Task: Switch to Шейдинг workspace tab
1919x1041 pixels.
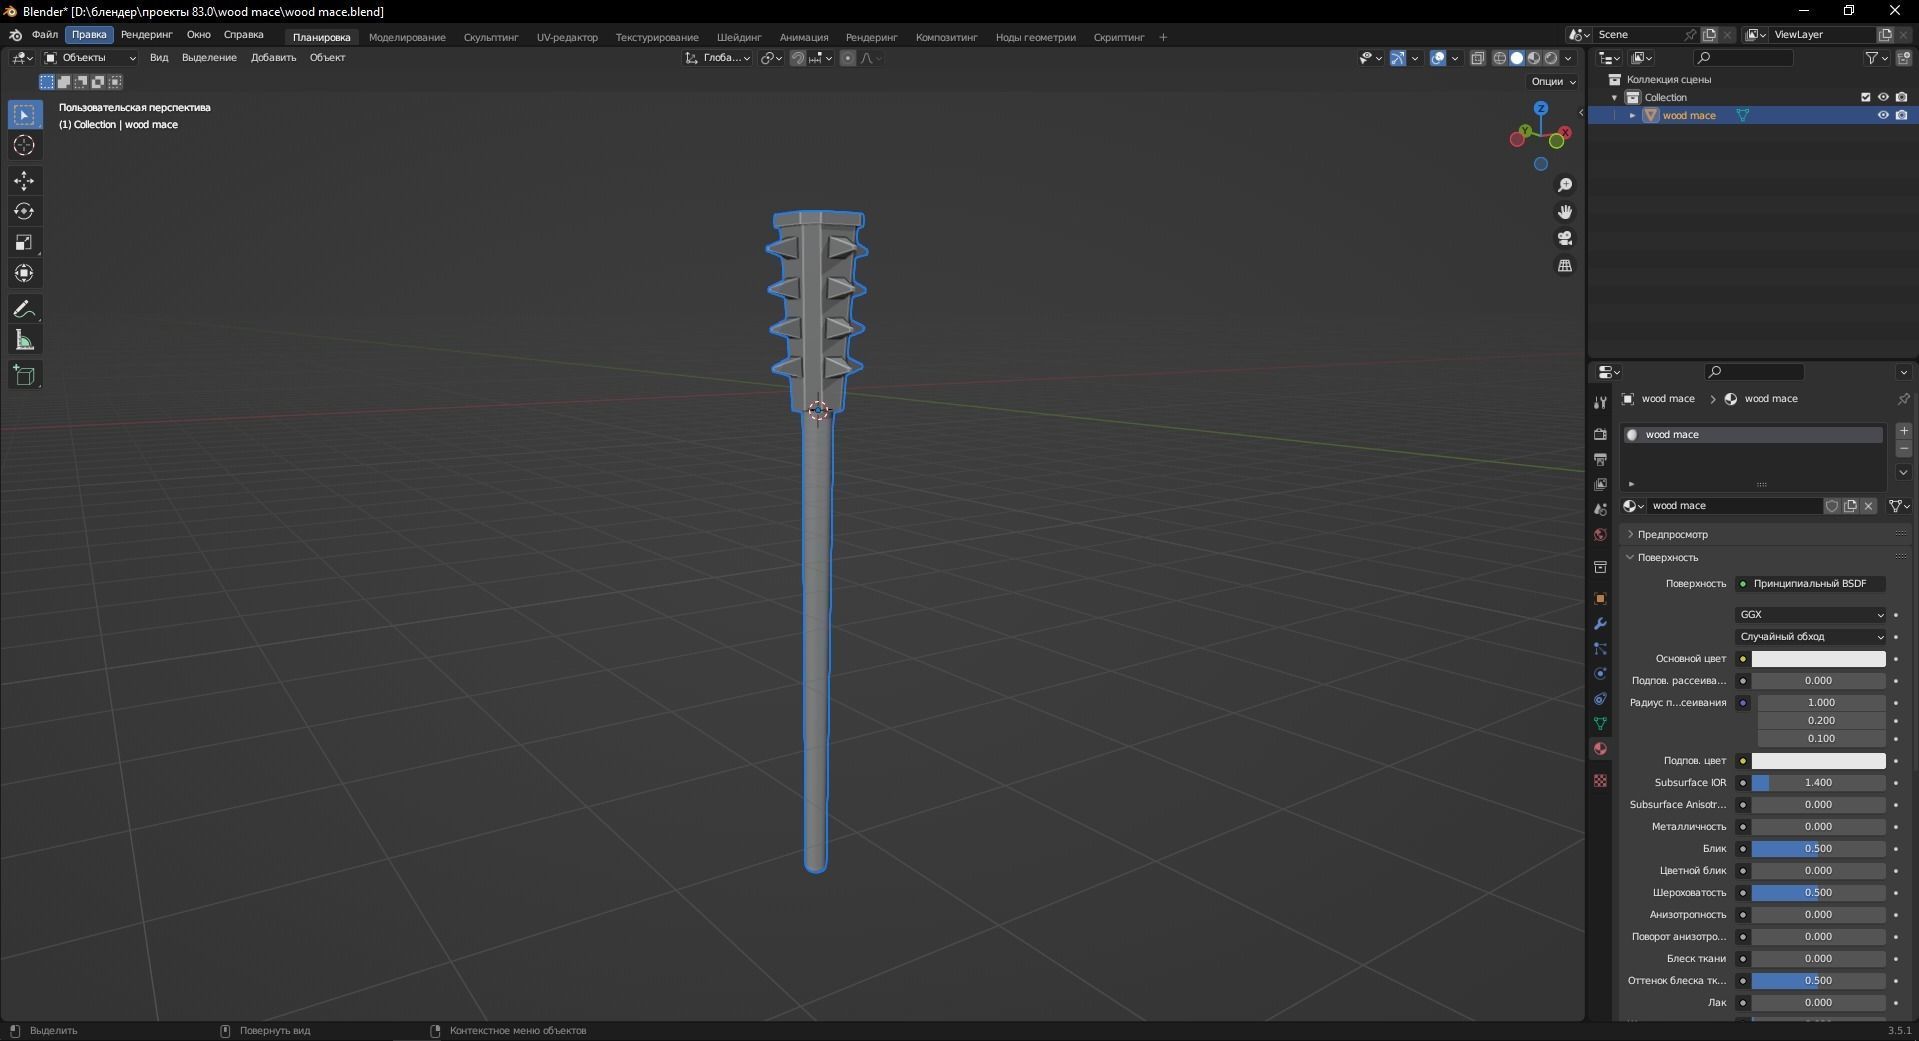Action: pyautogui.click(x=739, y=37)
